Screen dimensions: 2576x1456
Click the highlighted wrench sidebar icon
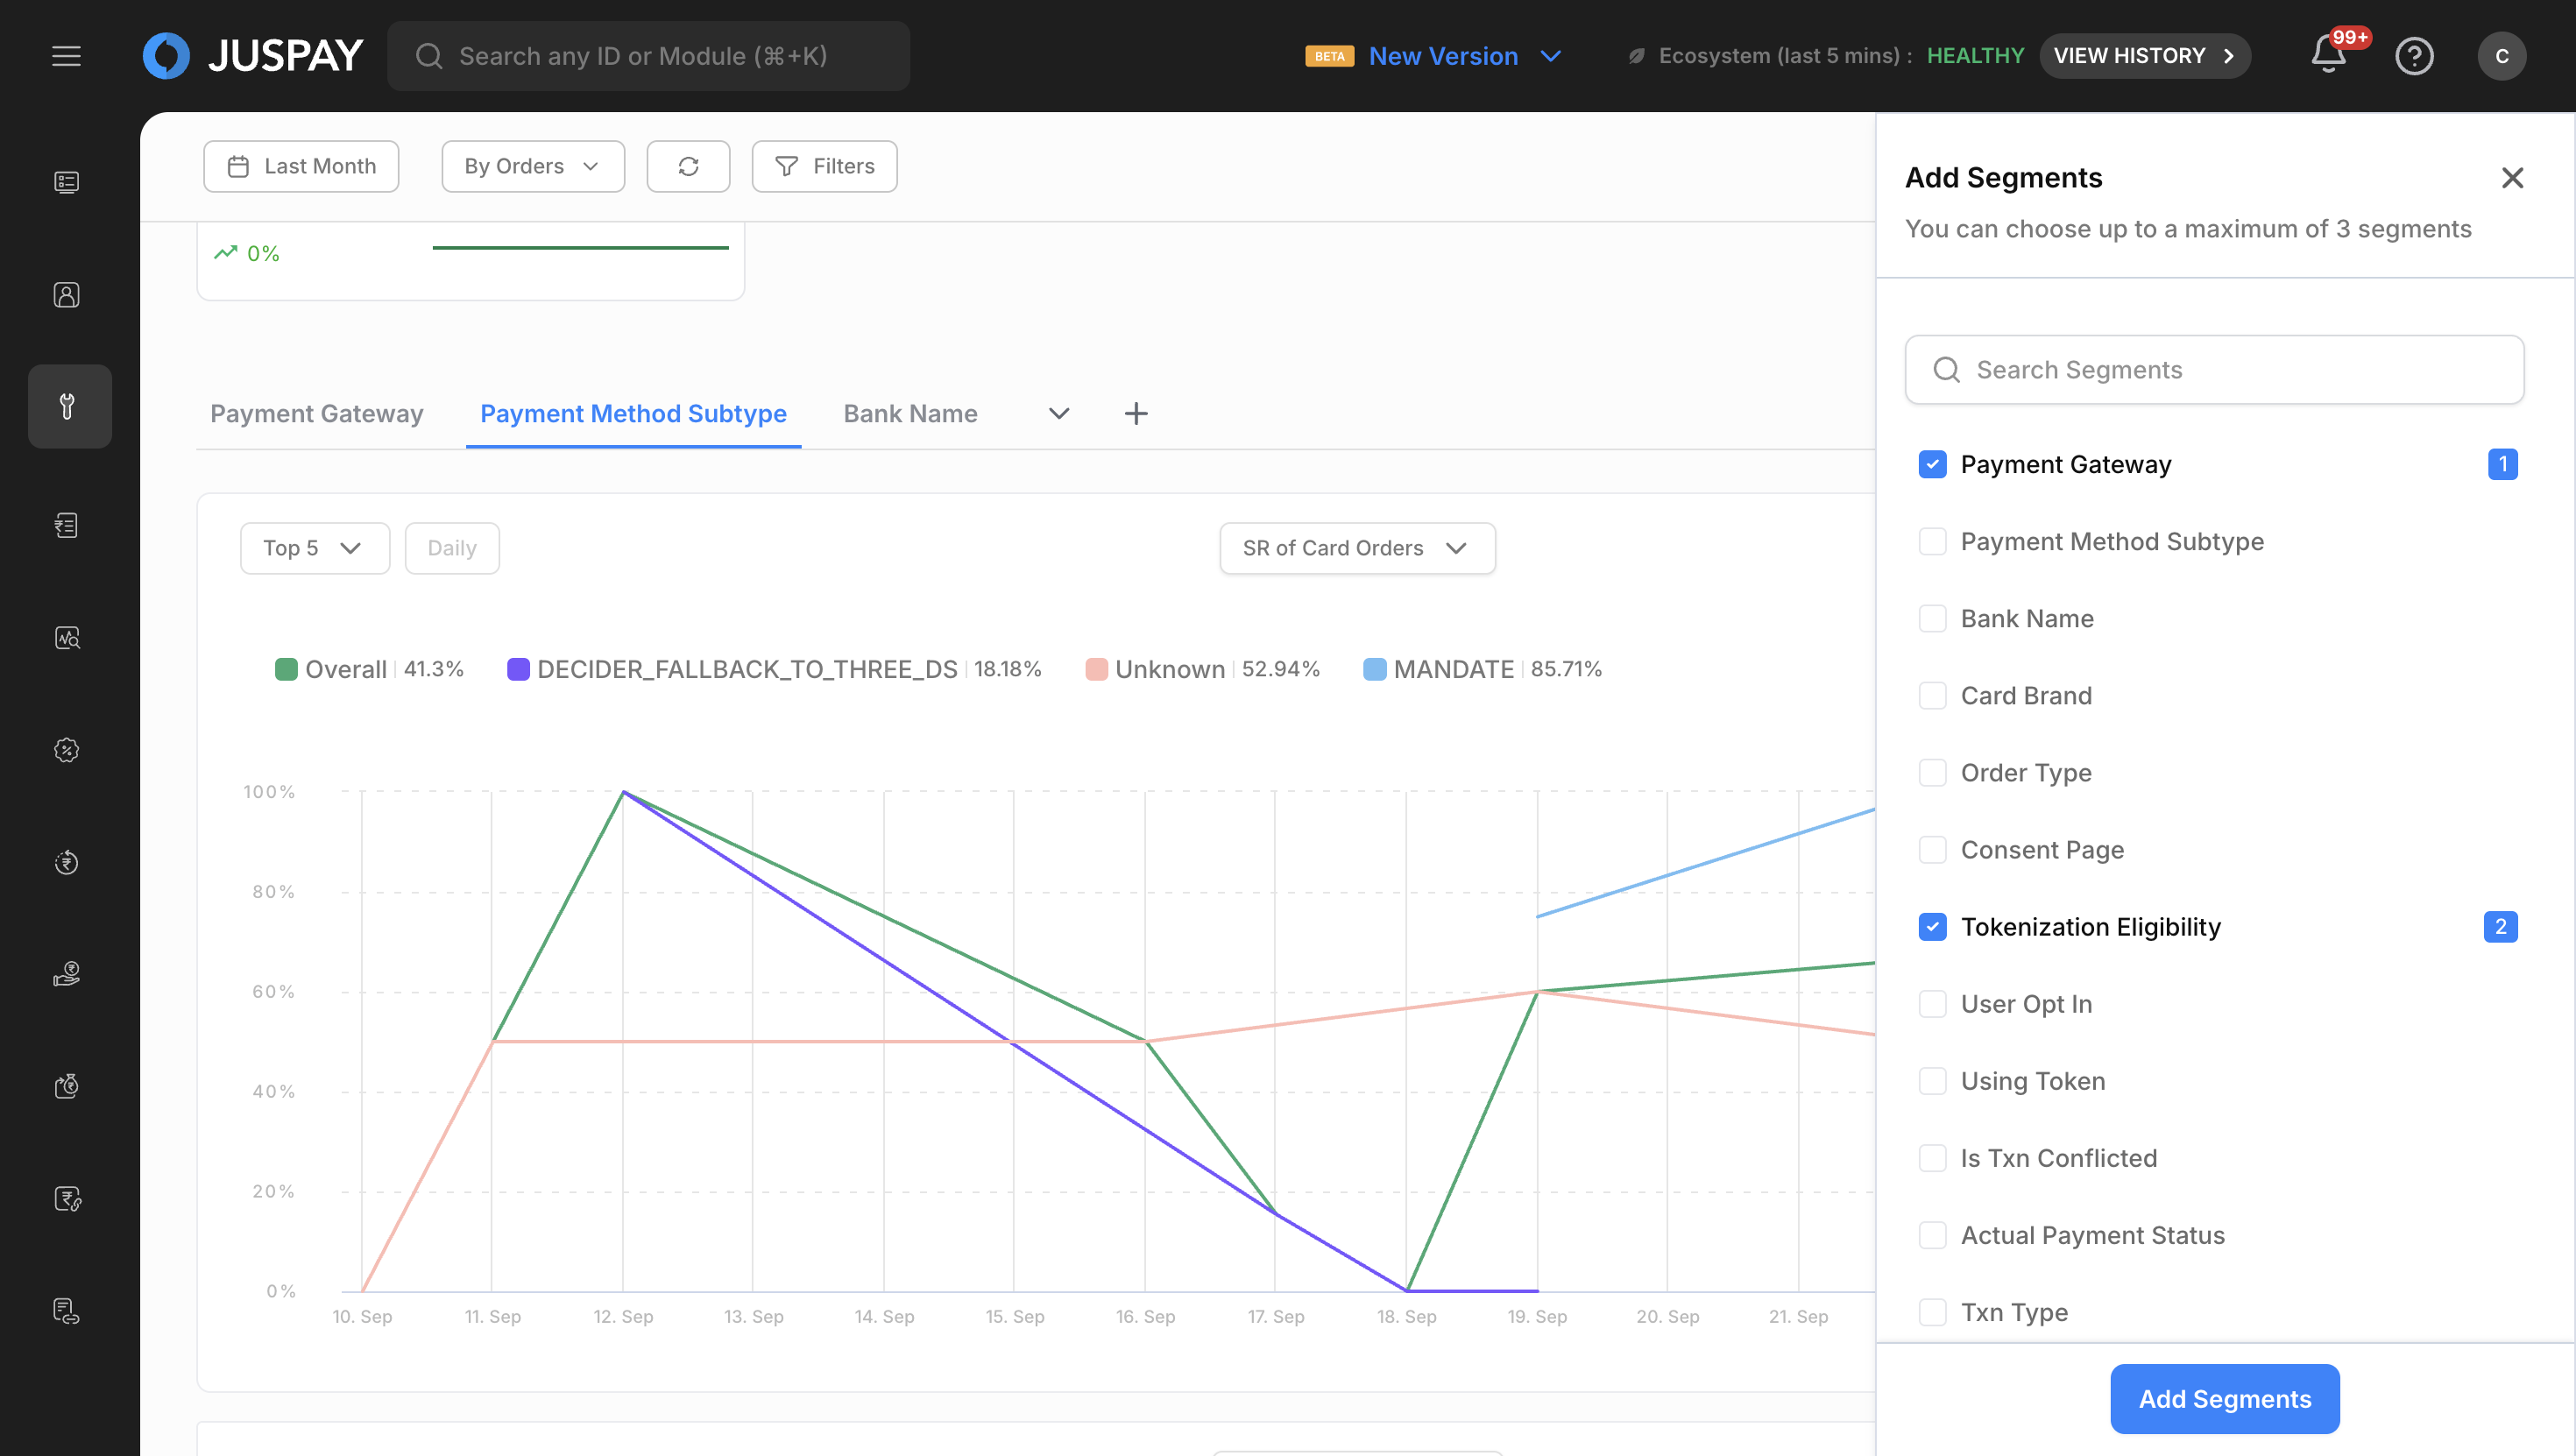(68, 406)
